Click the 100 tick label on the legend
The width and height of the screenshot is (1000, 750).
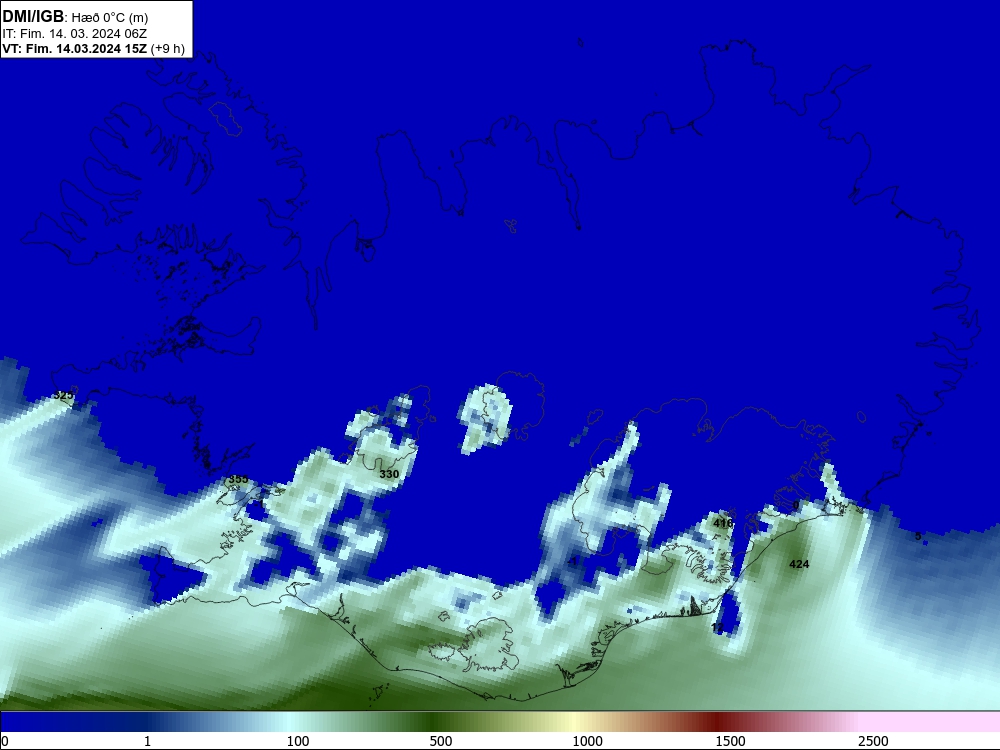[298, 741]
